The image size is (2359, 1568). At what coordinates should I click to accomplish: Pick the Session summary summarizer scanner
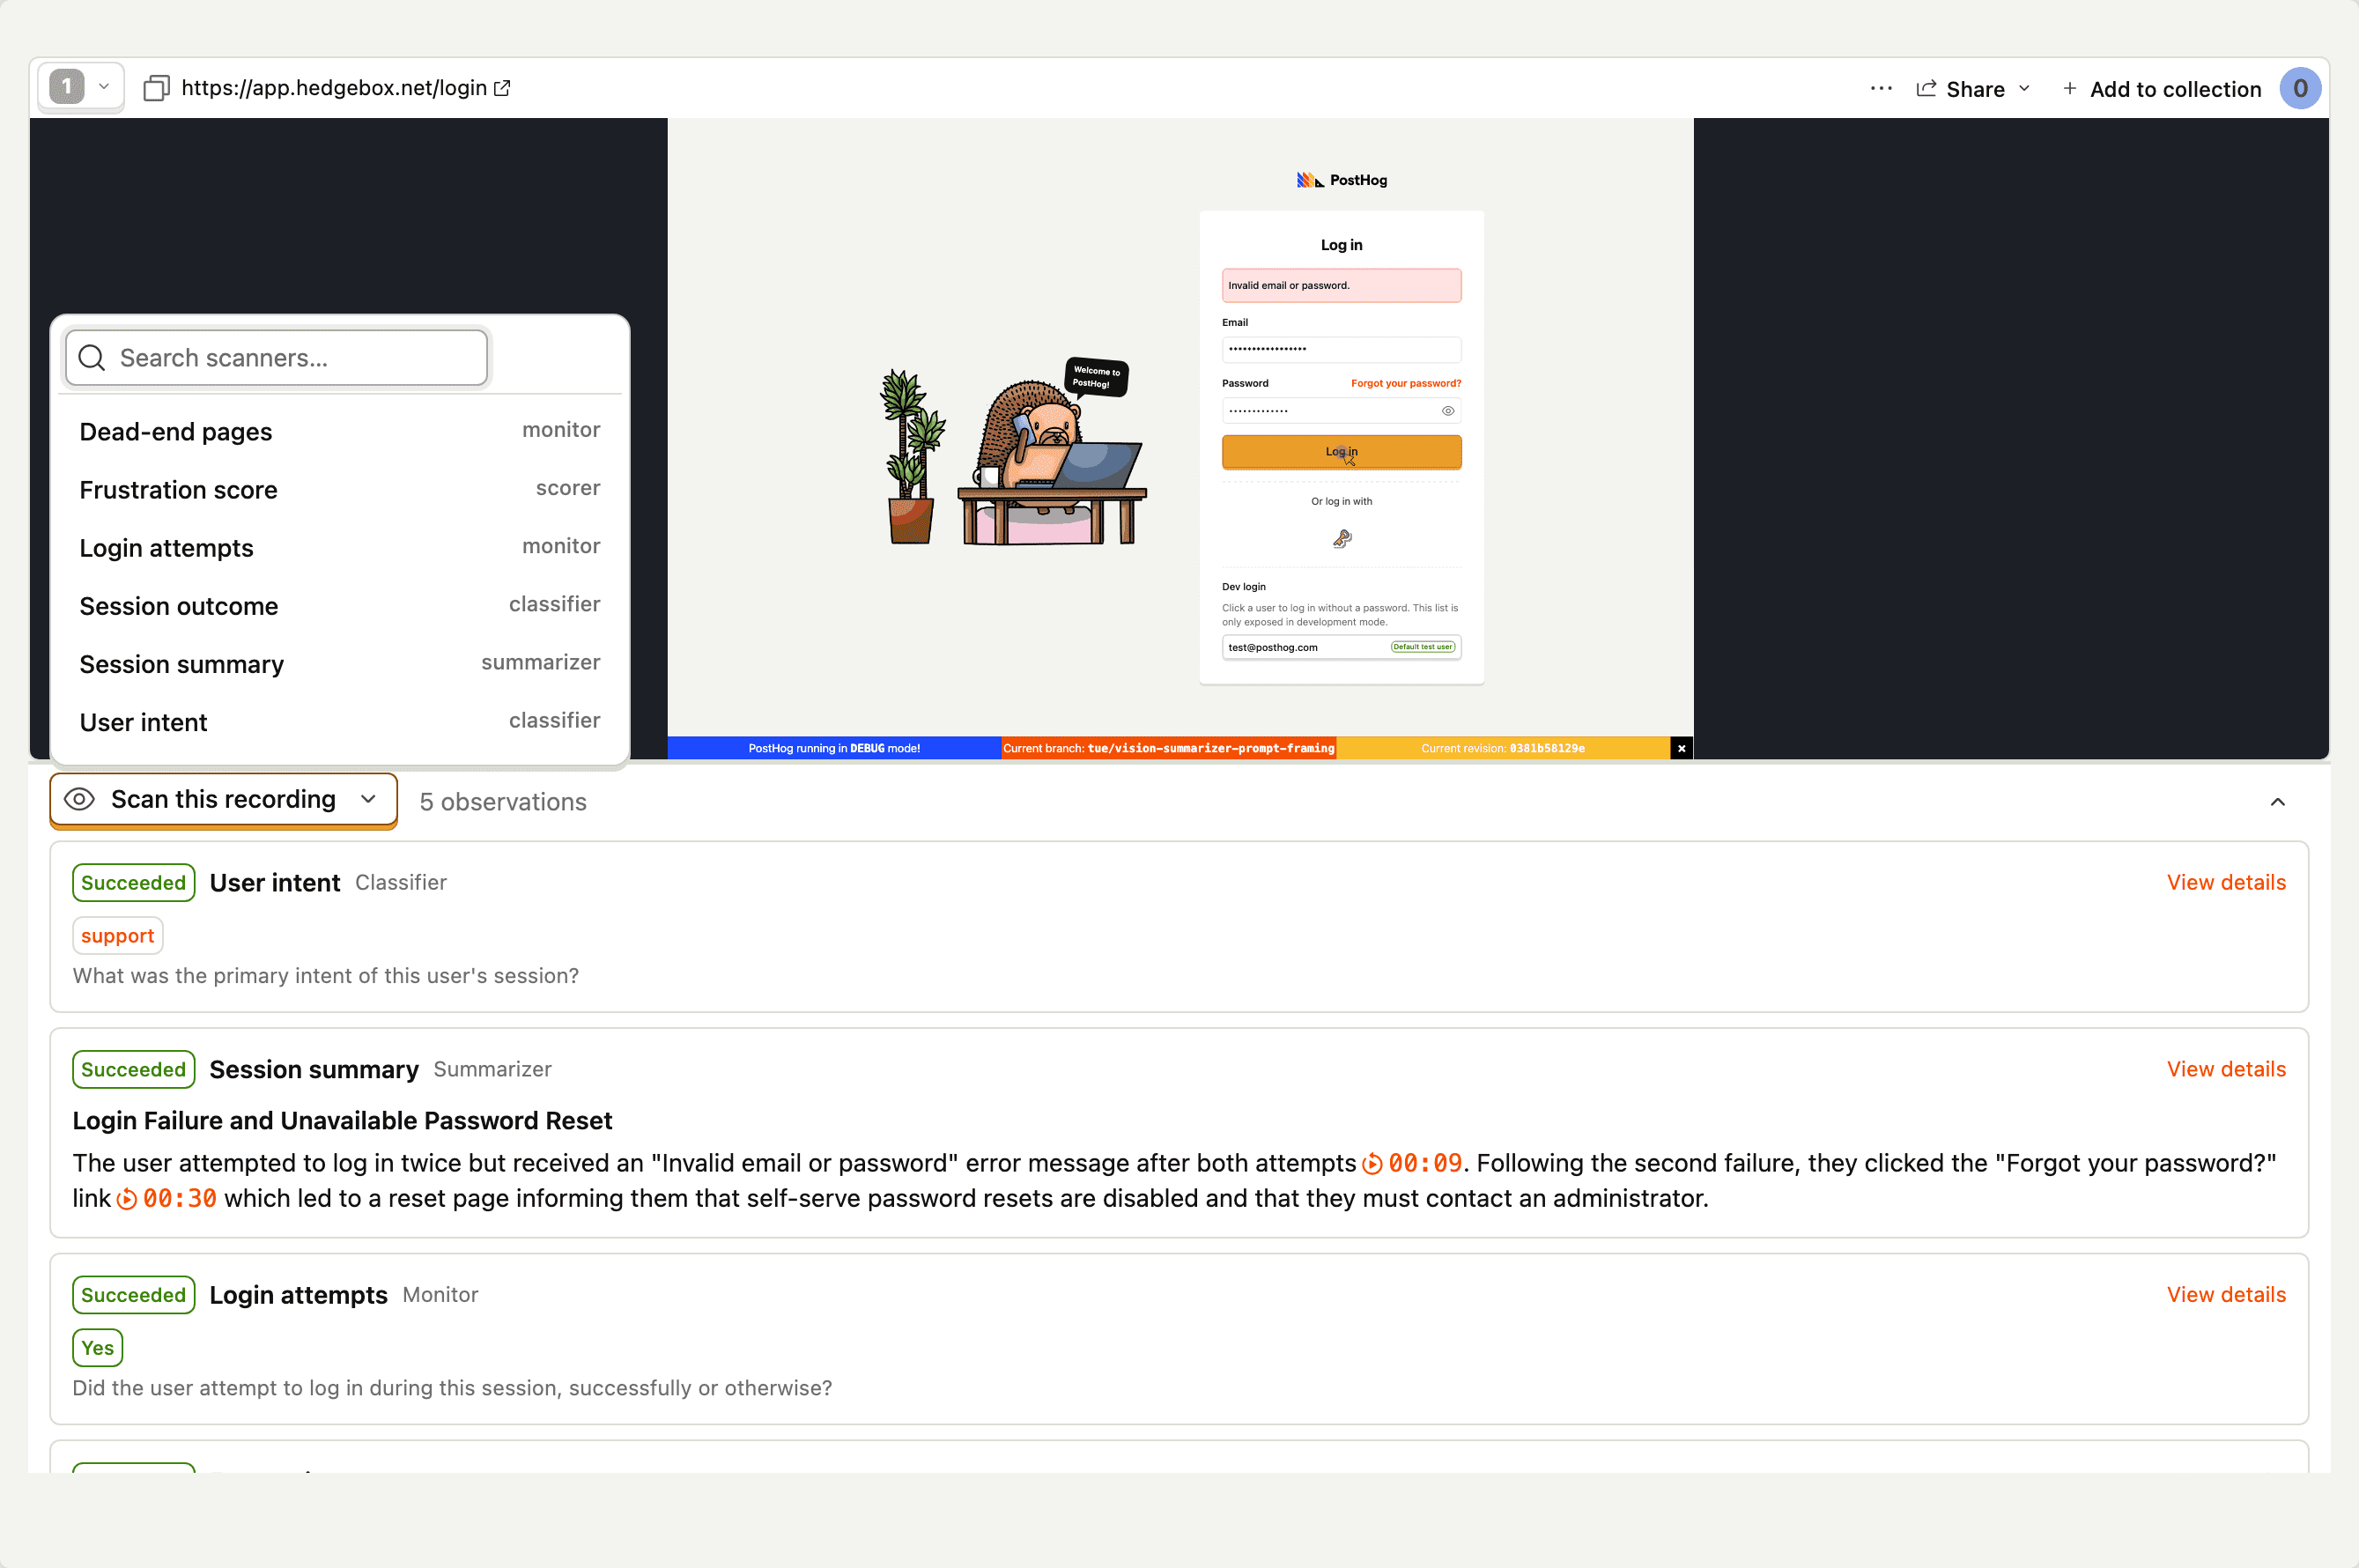[339, 663]
